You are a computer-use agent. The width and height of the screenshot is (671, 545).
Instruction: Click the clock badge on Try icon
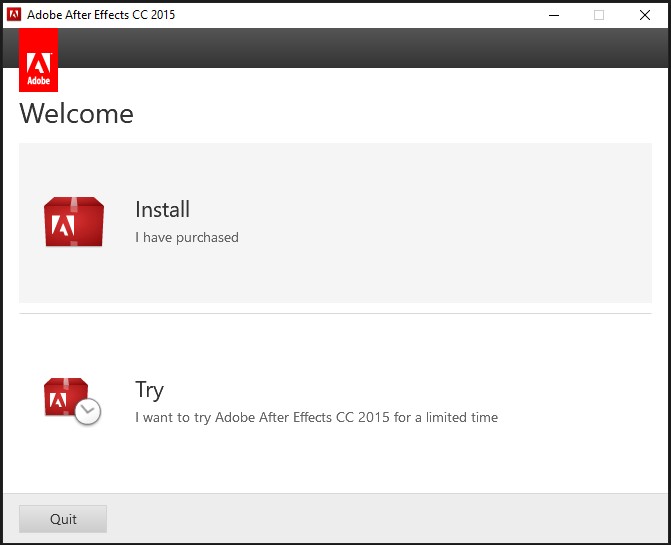[88, 411]
